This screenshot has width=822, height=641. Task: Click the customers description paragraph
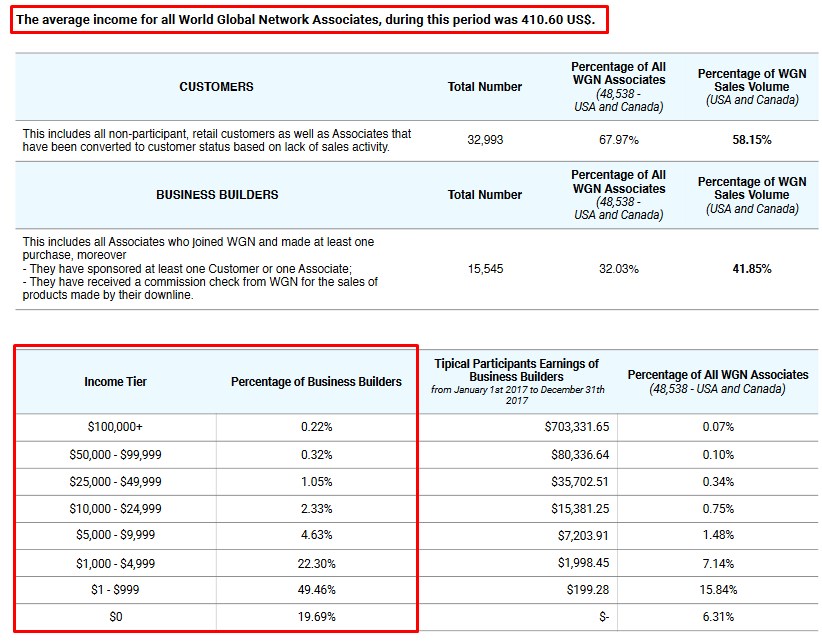[217, 140]
